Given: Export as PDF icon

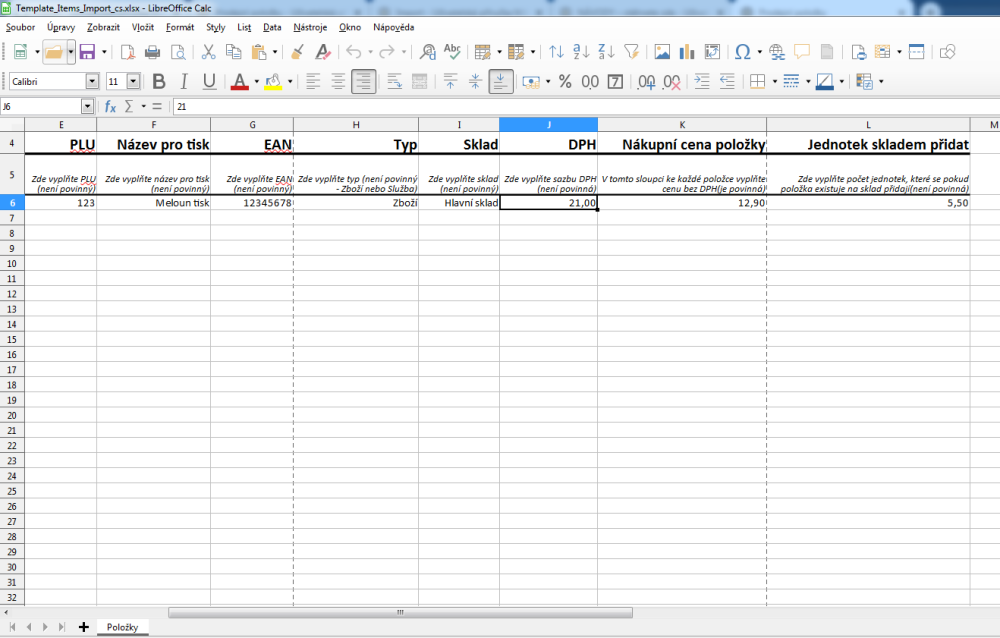Looking at the screenshot, I should click(x=128, y=52).
